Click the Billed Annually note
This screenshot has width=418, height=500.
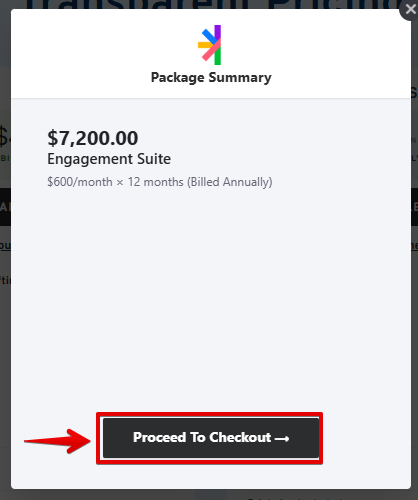pos(230,182)
